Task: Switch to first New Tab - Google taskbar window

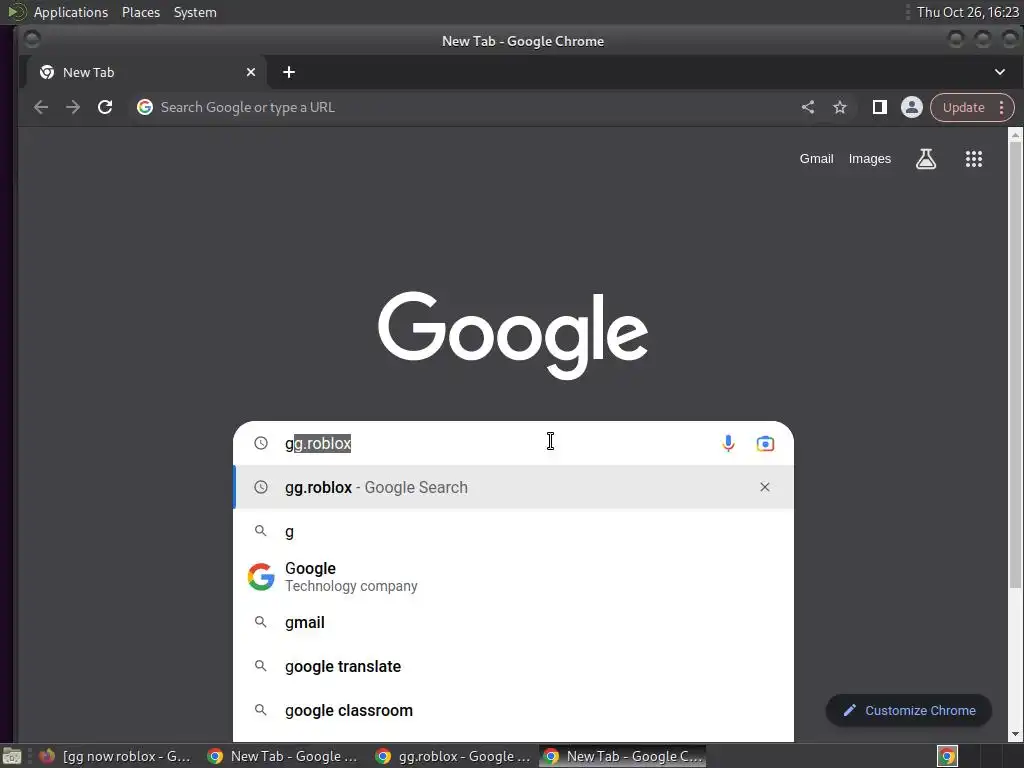Action: tap(283, 756)
